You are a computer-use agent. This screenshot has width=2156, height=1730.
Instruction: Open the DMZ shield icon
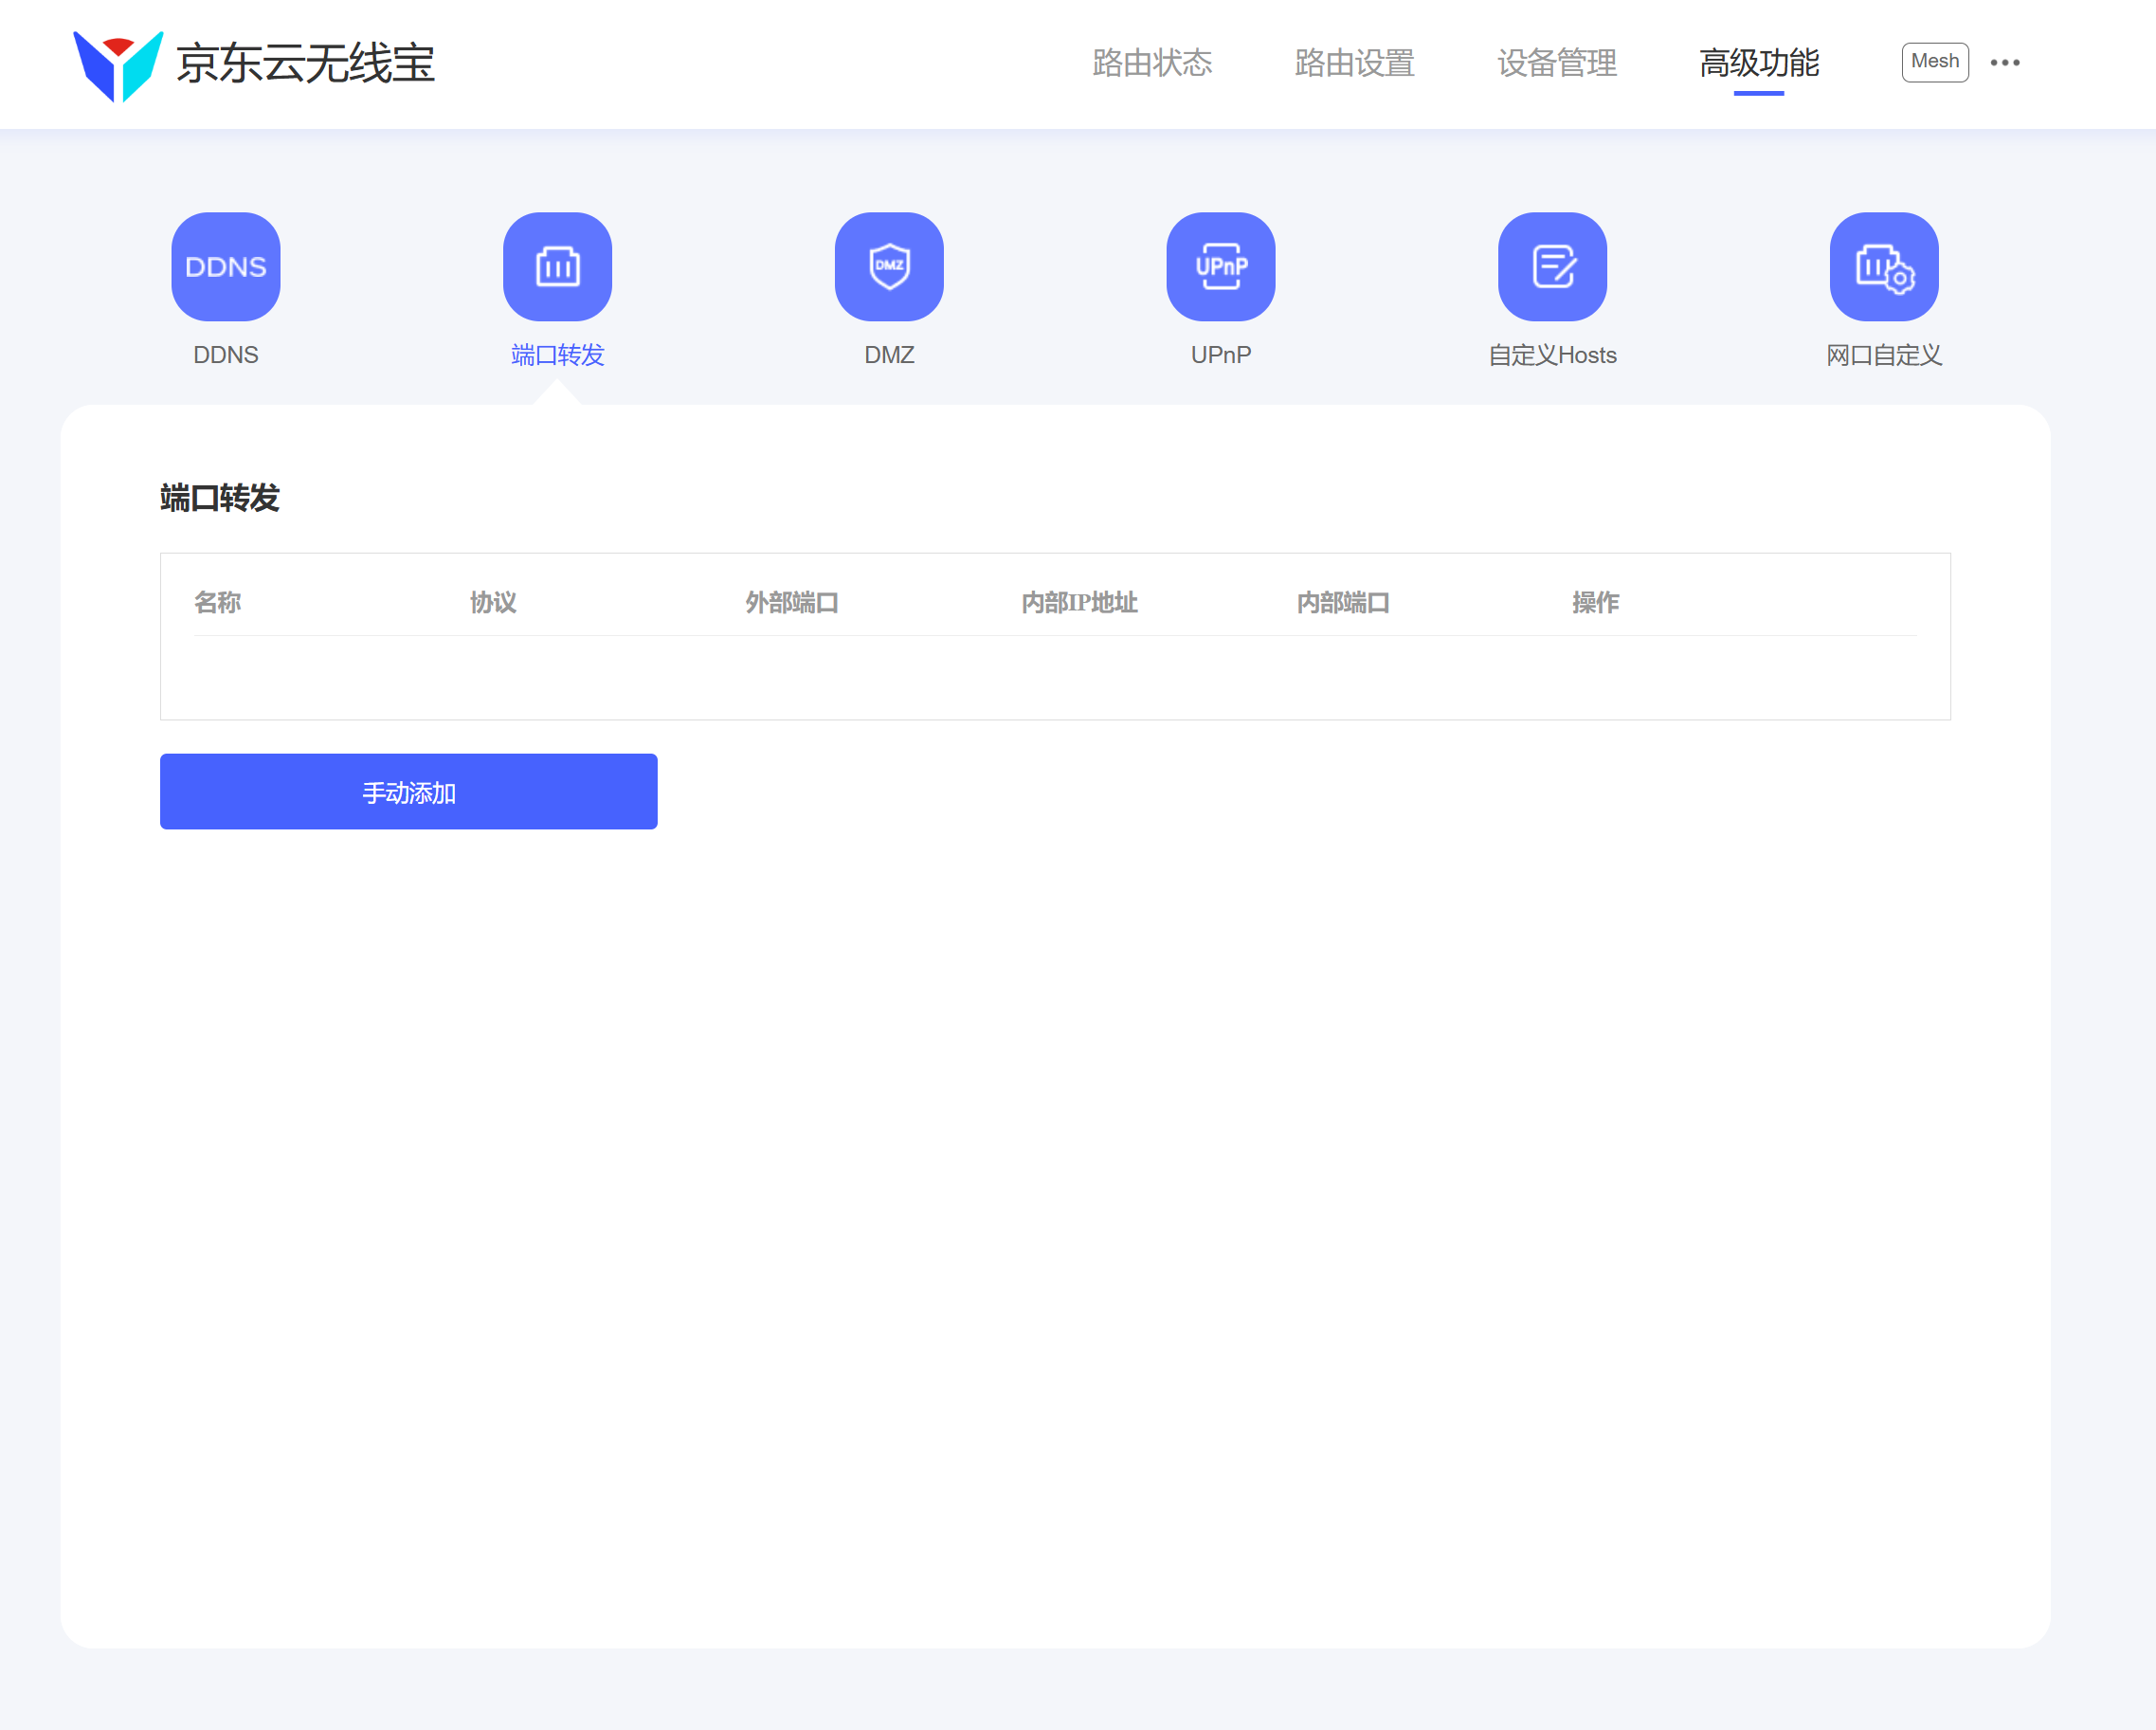coord(889,266)
